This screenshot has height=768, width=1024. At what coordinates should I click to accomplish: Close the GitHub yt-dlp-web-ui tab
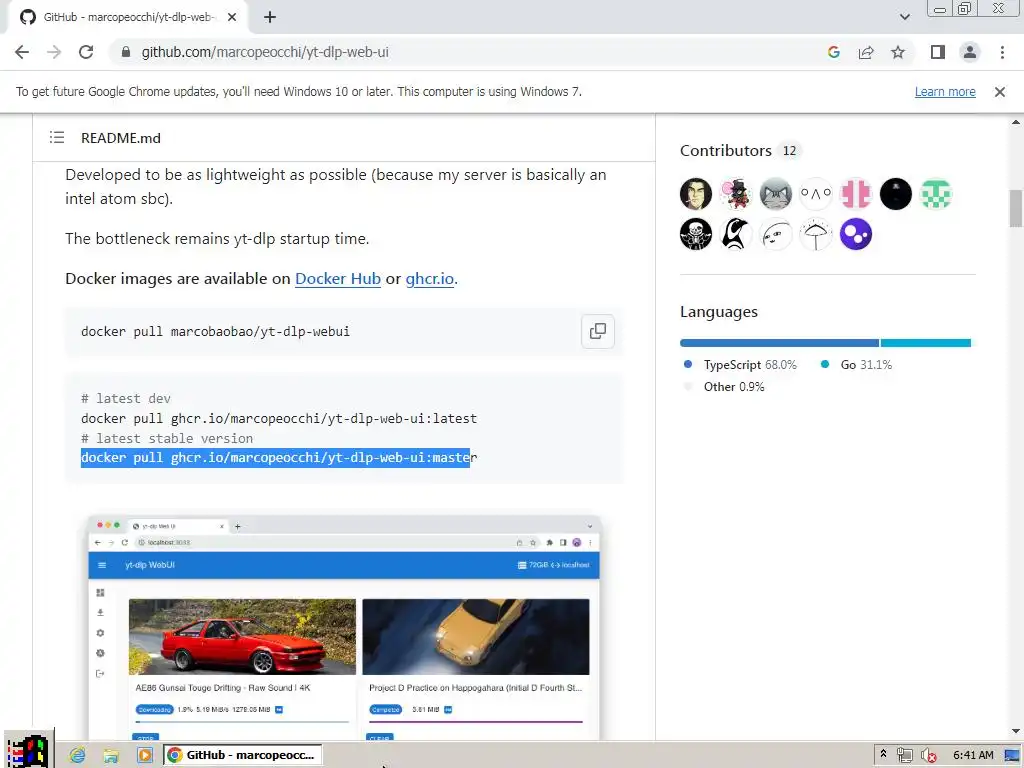[232, 17]
